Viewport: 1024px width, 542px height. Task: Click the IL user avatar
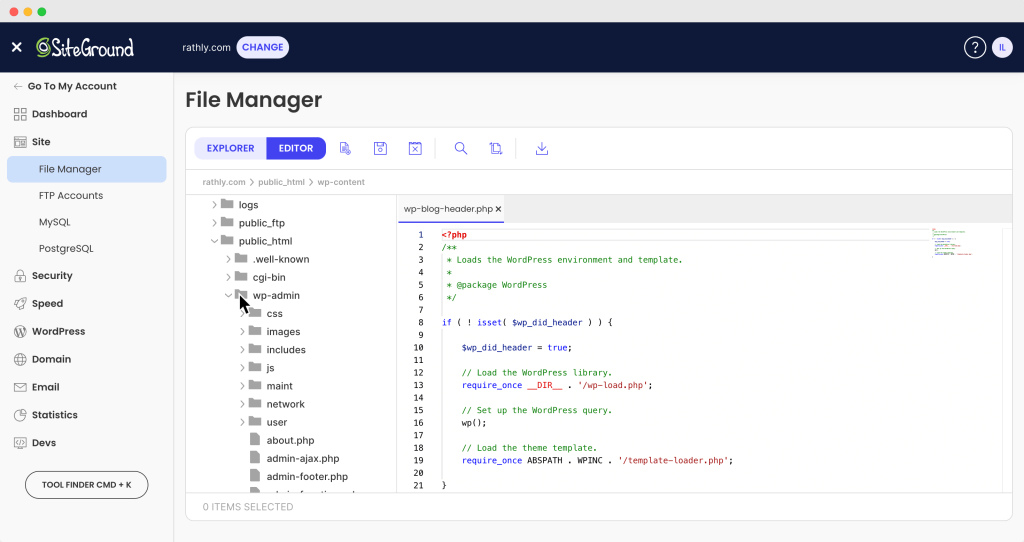pos(1002,47)
